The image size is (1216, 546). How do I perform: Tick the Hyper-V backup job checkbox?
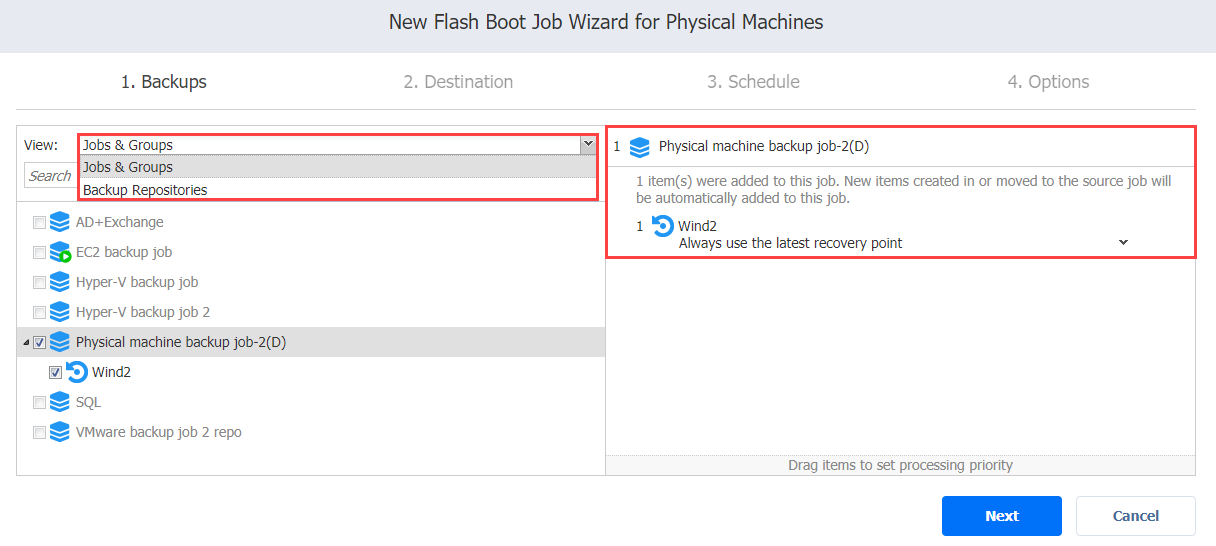tap(39, 282)
